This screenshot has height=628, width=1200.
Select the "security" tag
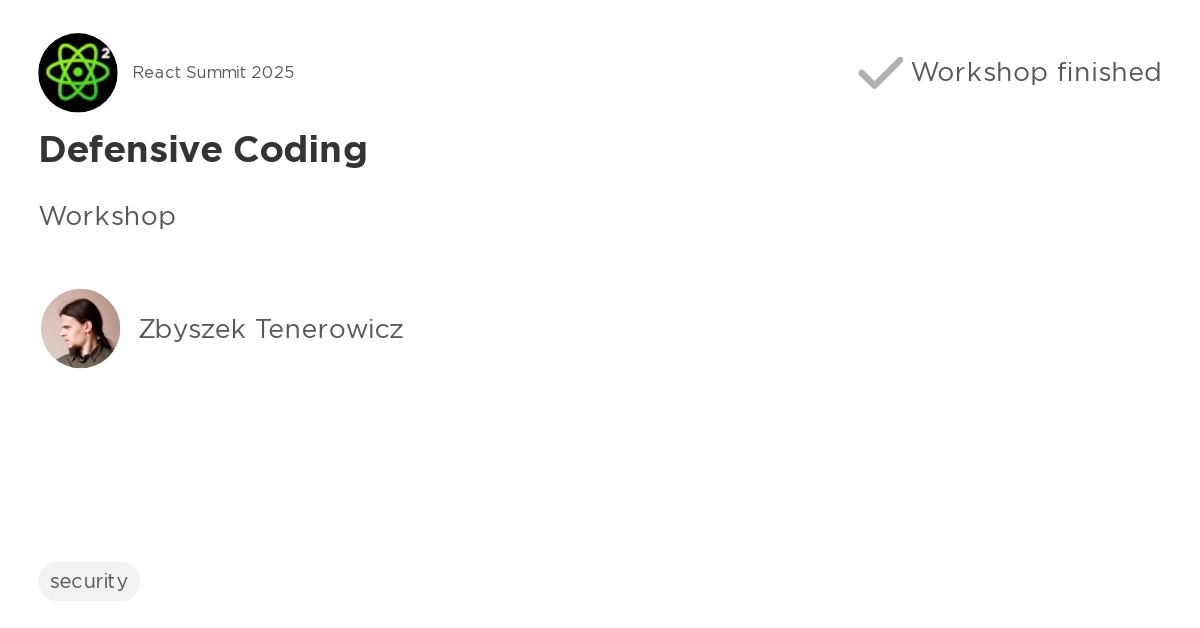click(x=89, y=581)
